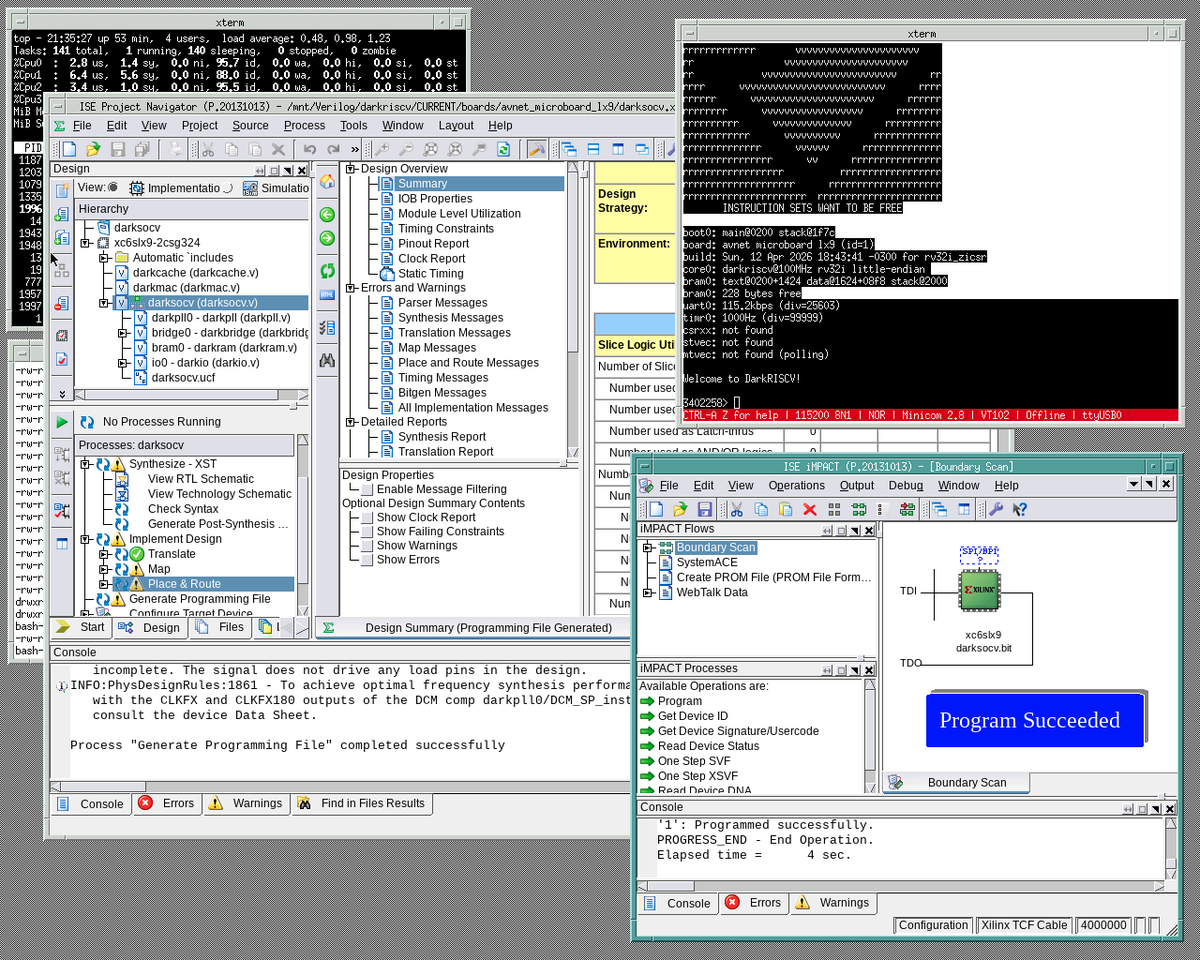Image resolution: width=1200 pixels, height=960 pixels.
Task: Collapse the Implement Design process
Action: tap(87, 539)
